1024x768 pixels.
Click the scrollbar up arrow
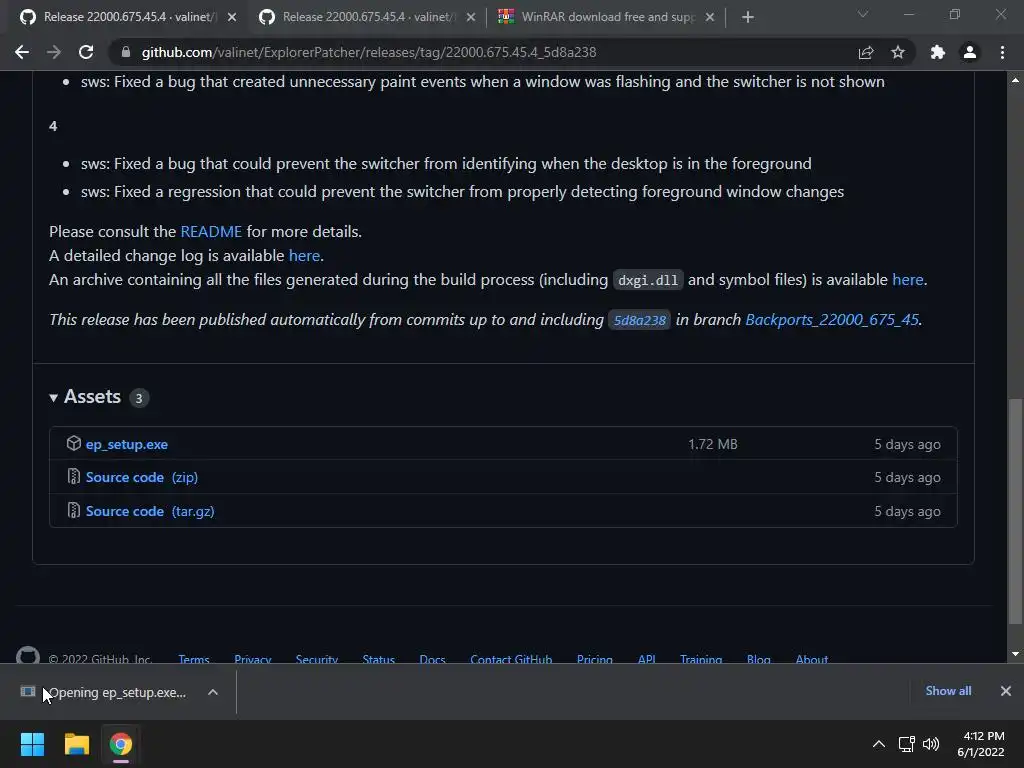pos(1015,80)
